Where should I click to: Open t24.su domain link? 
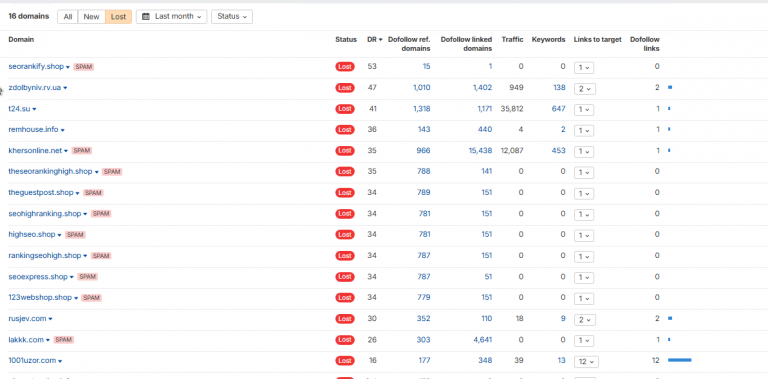(20, 109)
